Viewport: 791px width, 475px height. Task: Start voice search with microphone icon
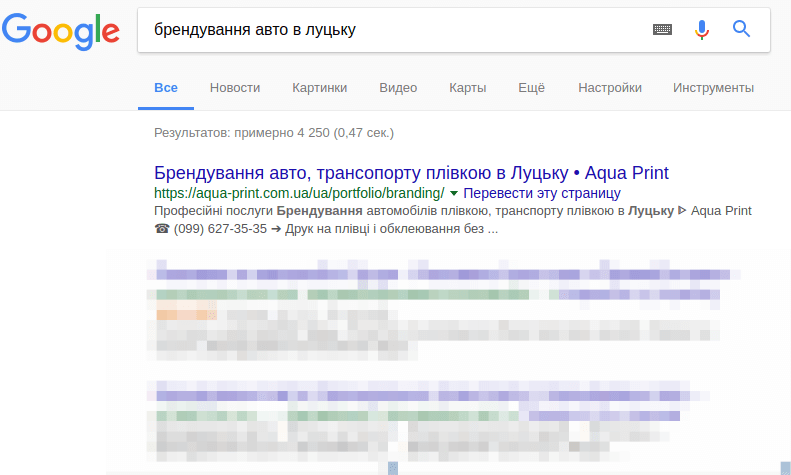point(702,30)
